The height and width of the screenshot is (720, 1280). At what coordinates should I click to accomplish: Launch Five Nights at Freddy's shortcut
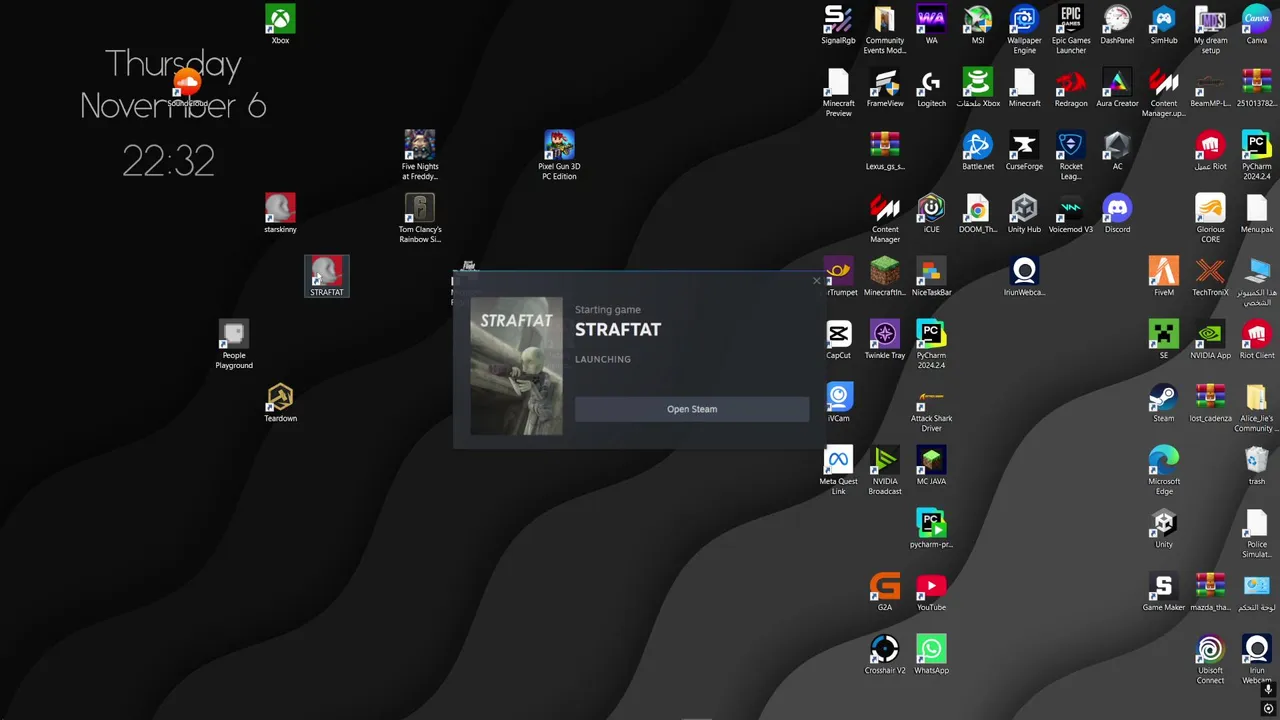[x=420, y=154]
